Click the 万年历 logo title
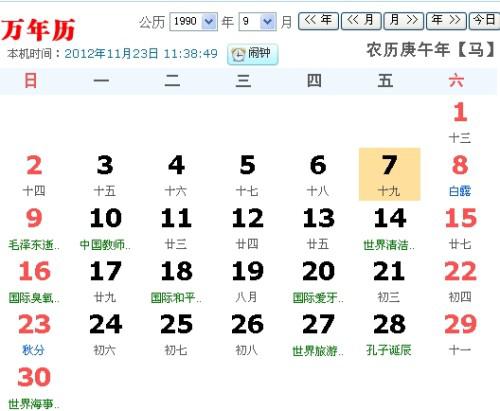500x411 pixels. 38,30
